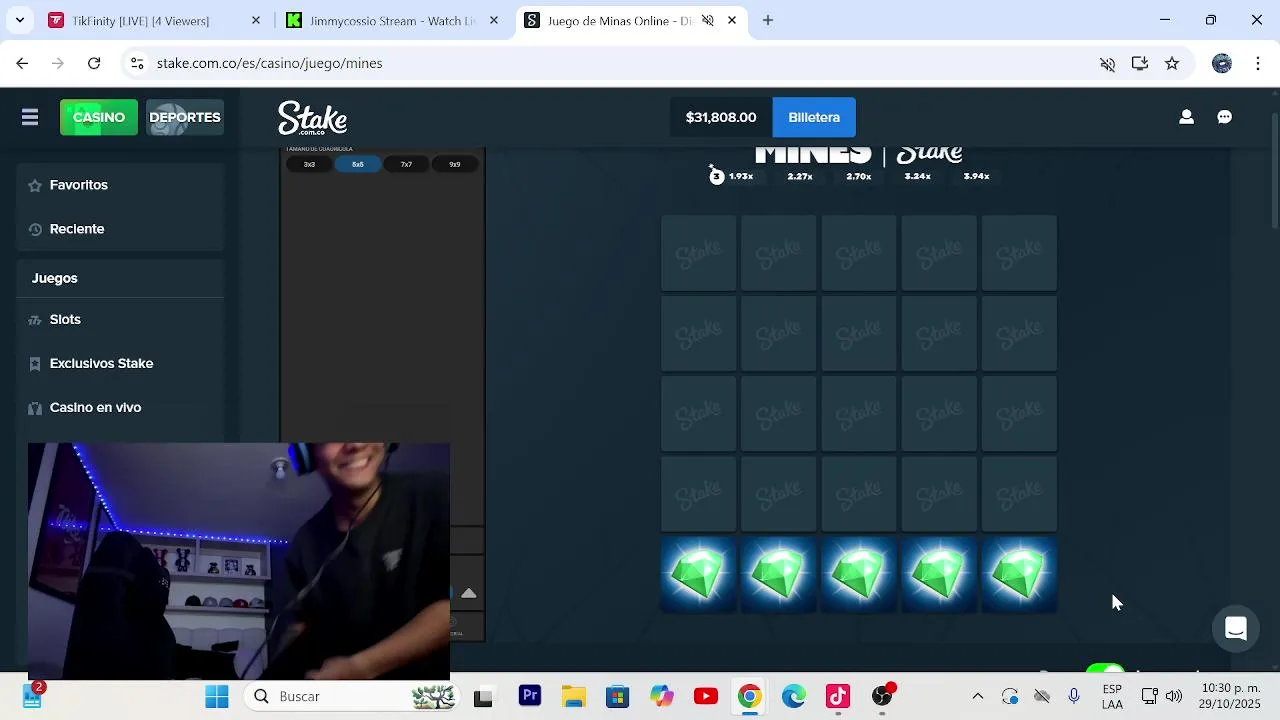Collapse the bet panel using up arrow
Viewport: 1280px width, 720px height.
(468, 593)
